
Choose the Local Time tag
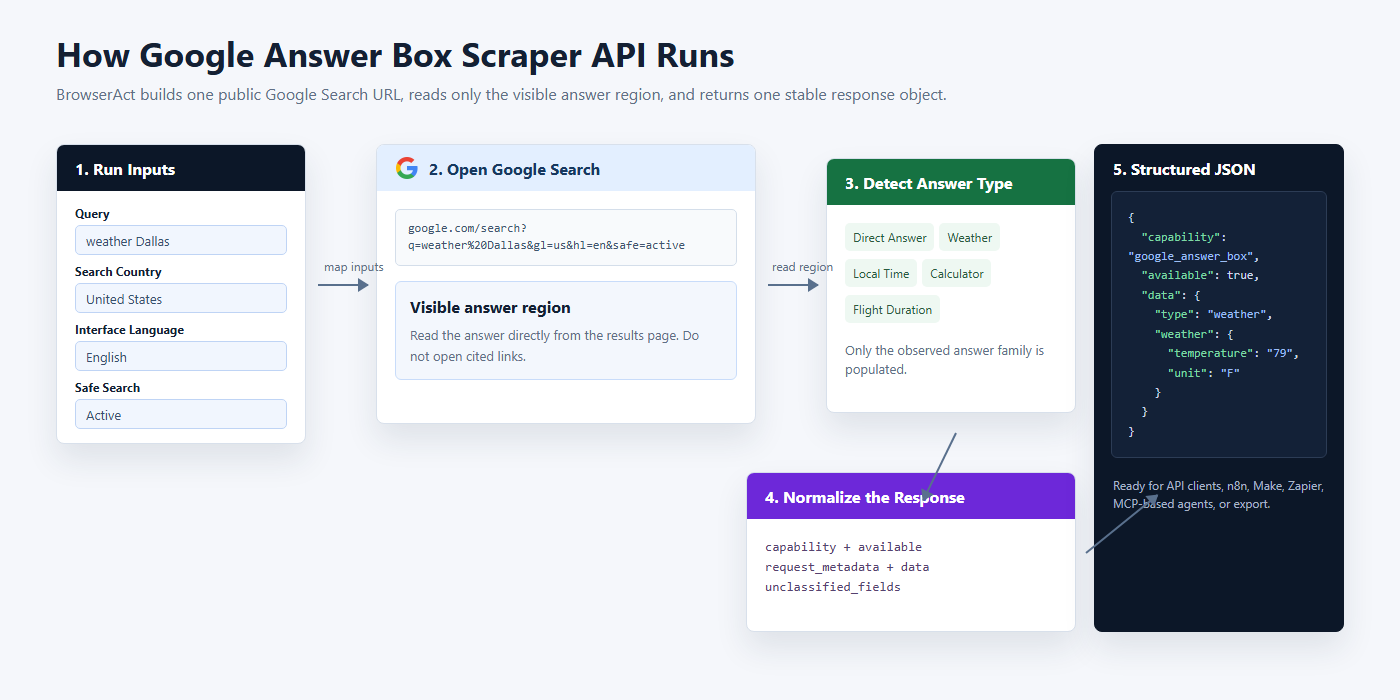[x=881, y=273]
